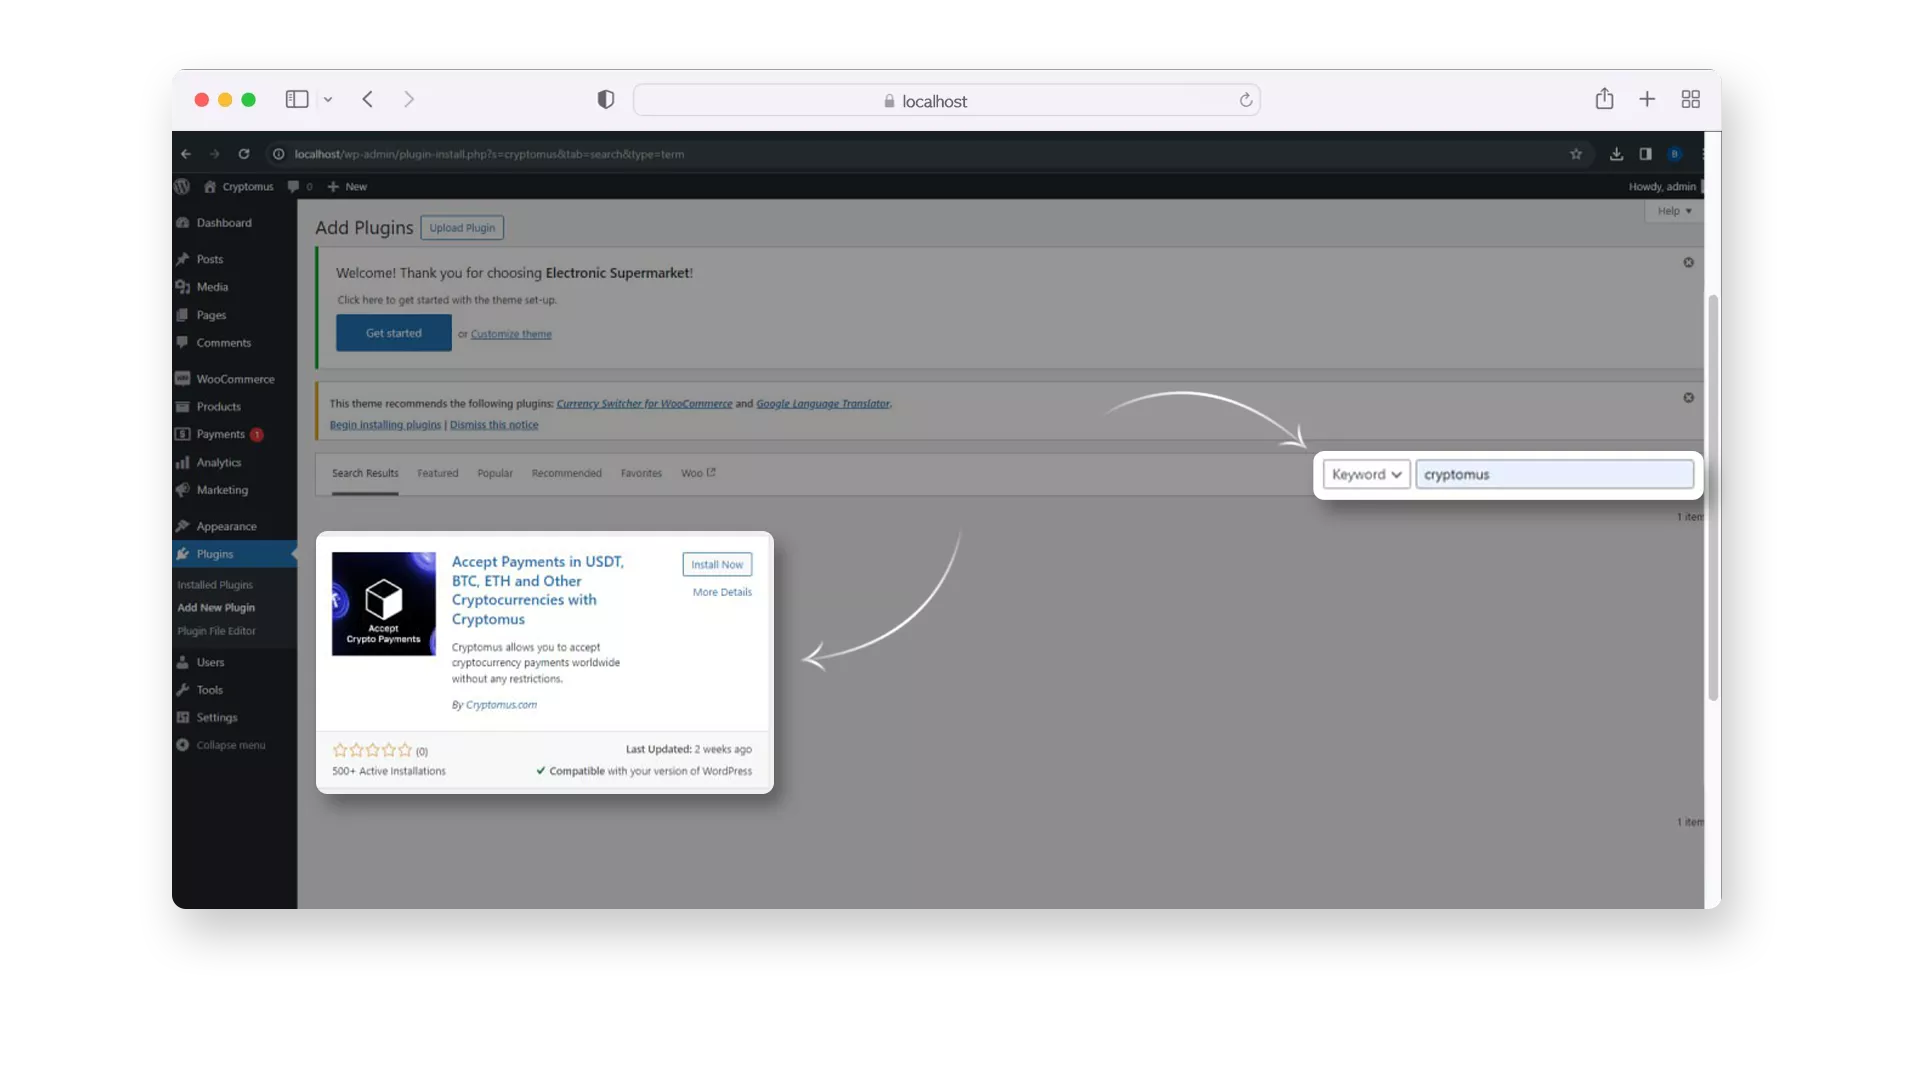This screenshot has height=1080, width=1920.
Task: Open the Customize theme link
Action: click(511, 334)
